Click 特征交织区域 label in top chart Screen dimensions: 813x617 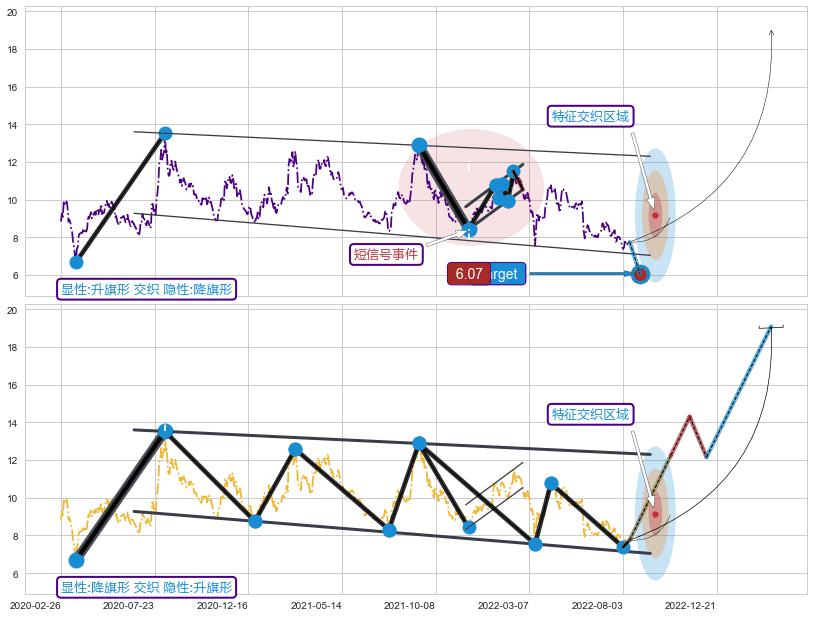[591, 116]
